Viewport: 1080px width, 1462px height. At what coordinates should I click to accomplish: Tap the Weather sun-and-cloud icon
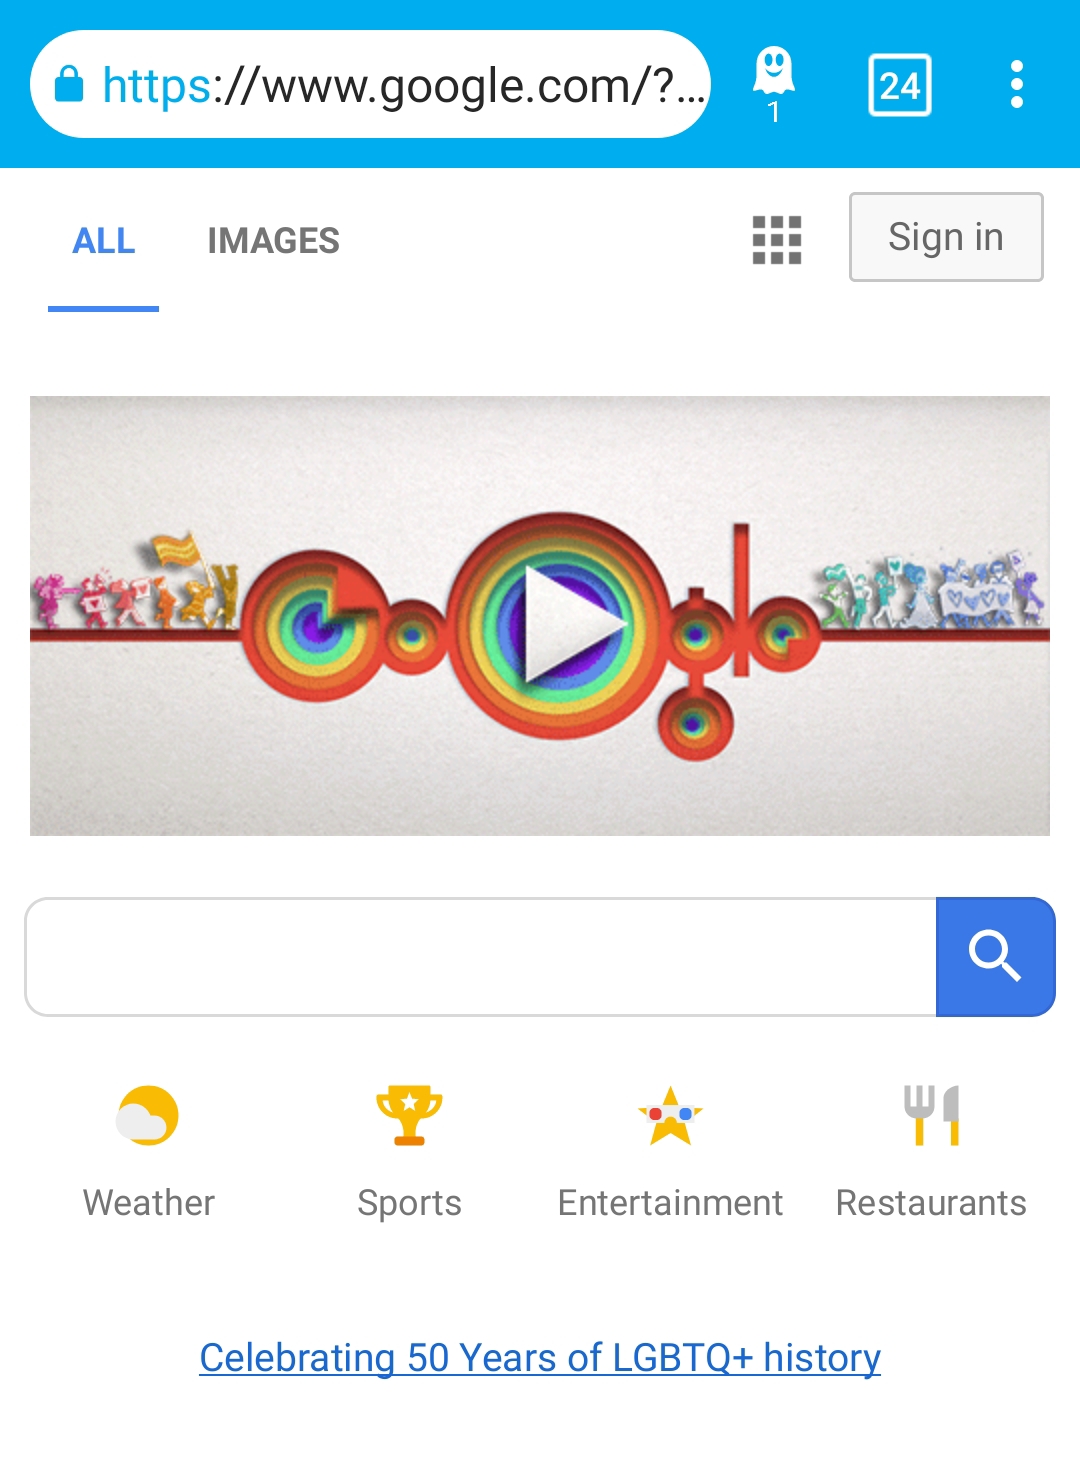148,1115
